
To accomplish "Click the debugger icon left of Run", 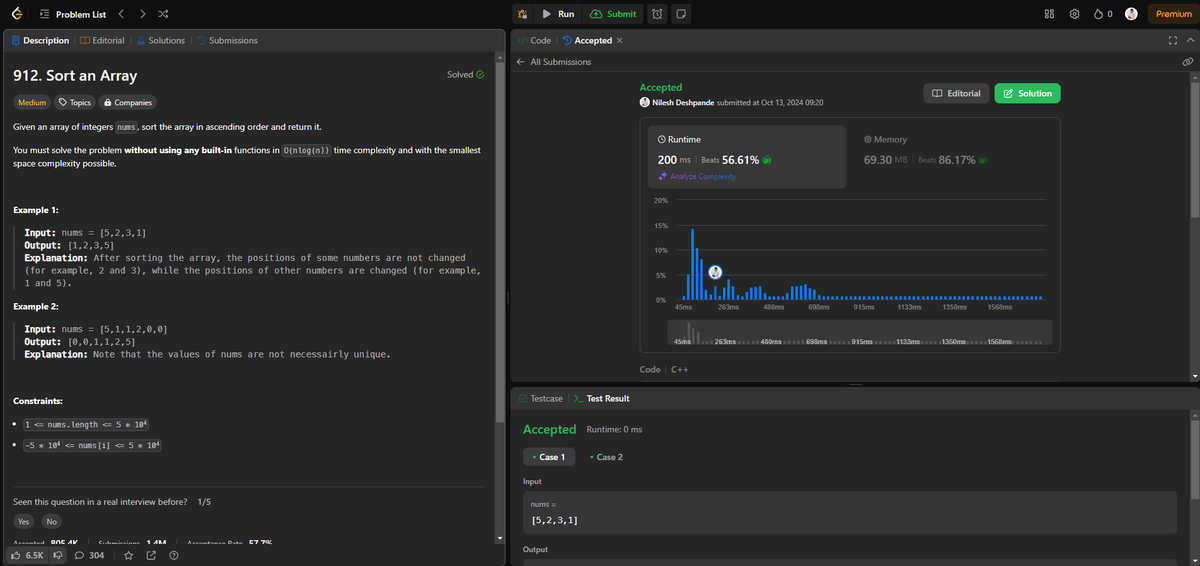I will (522, 14).
